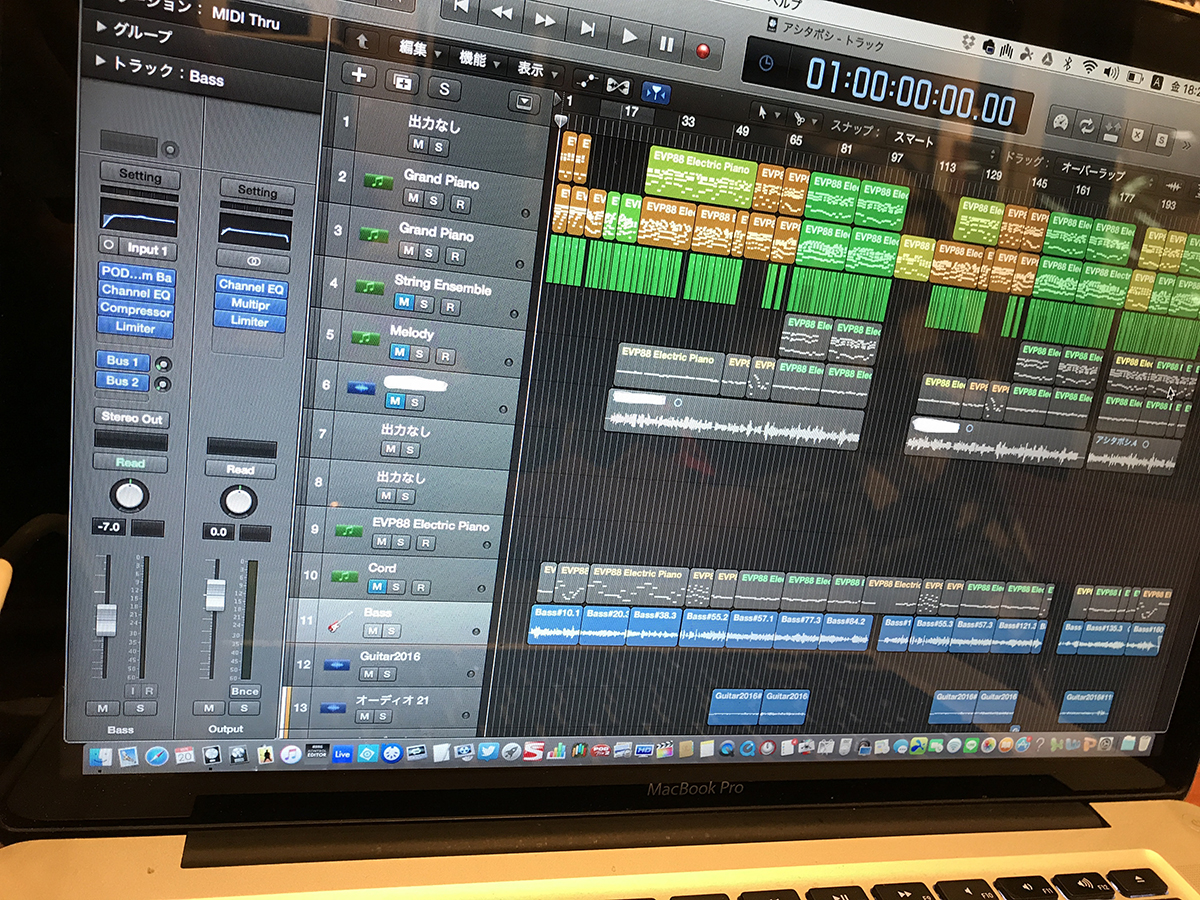The height and width of the screenshot is (900, 1200).
Task: Click the Bnce bounce button
Action: 244,691
